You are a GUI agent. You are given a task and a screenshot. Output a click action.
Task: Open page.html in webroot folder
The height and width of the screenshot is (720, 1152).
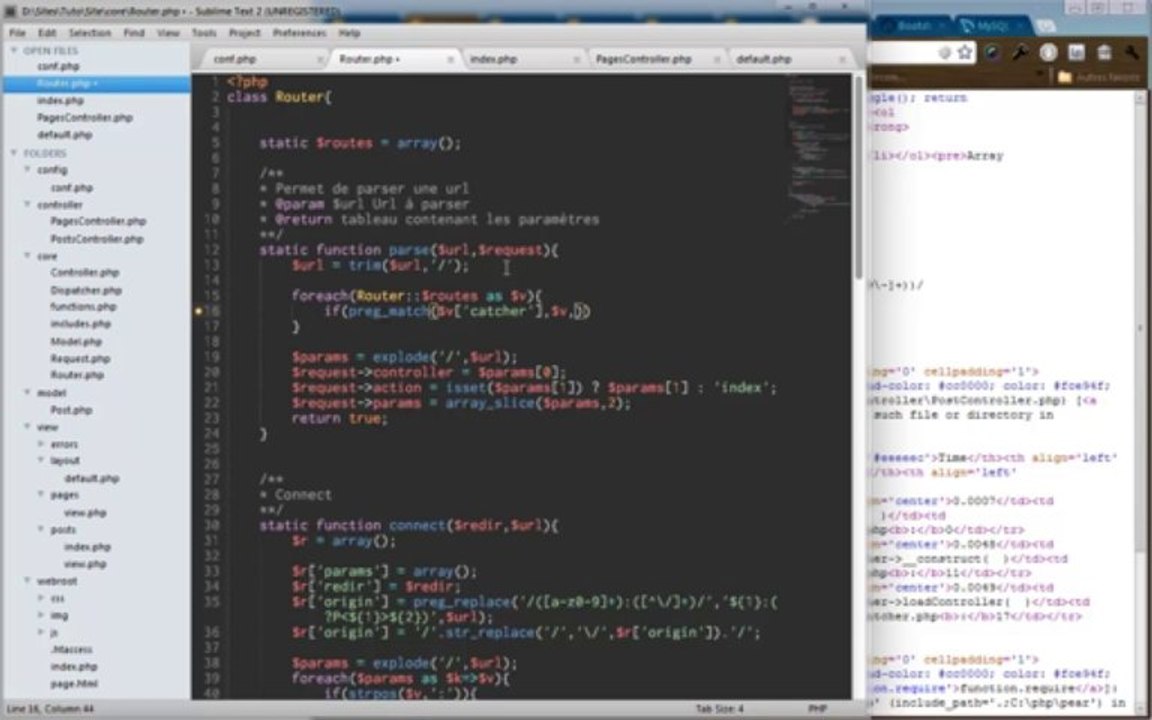click(74, 684)
